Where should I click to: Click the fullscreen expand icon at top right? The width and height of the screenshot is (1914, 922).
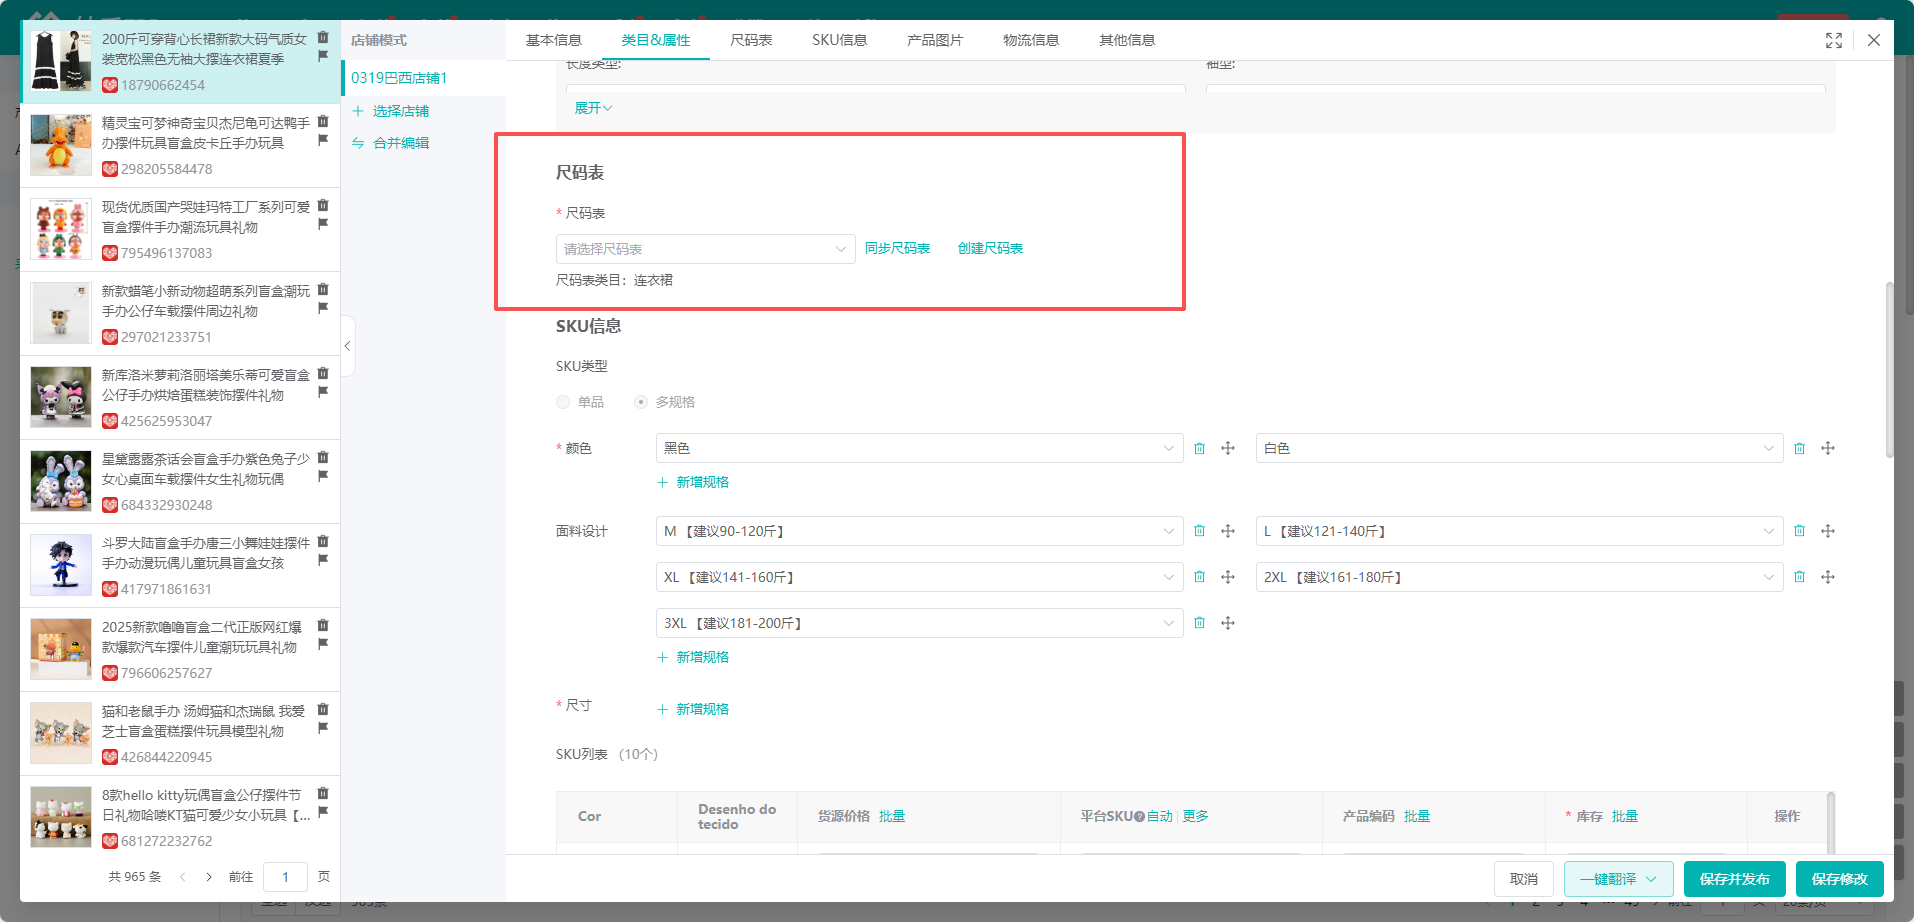pos(1833,40)
